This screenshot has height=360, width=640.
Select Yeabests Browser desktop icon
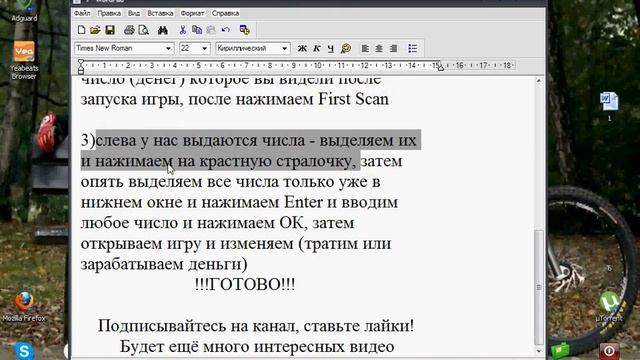[24, 60]
